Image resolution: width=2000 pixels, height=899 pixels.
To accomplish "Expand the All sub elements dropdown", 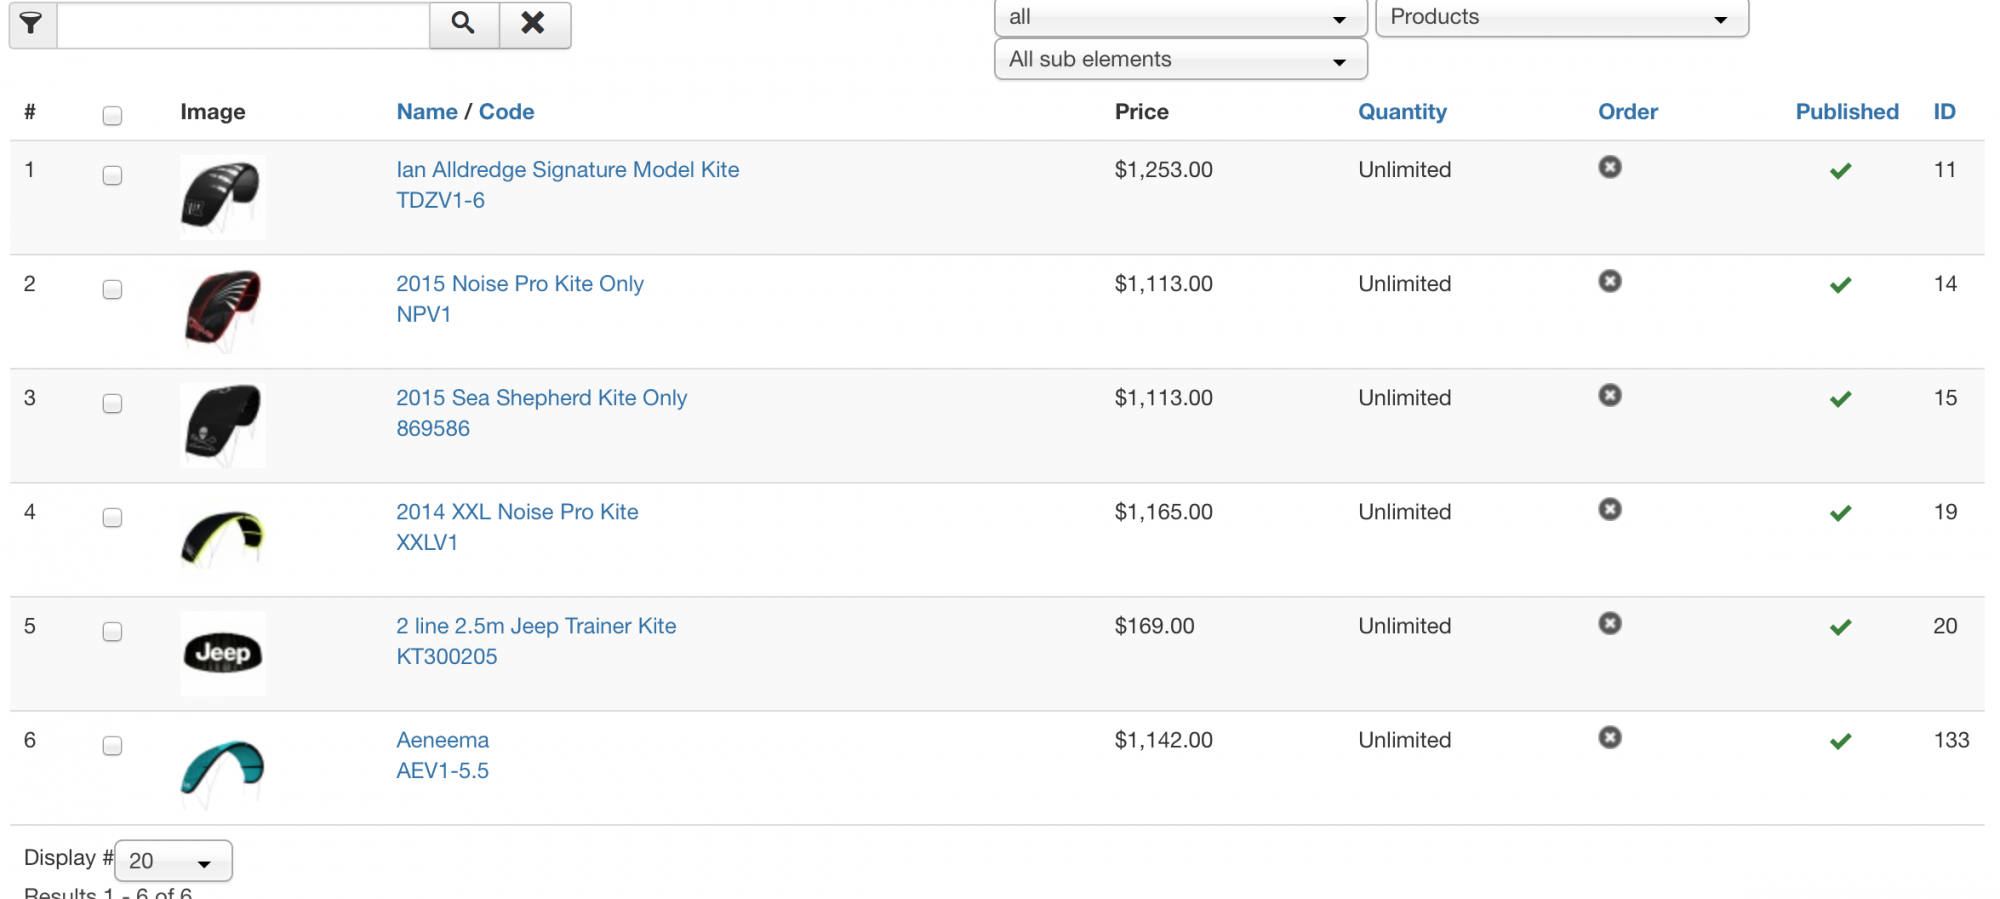I will [1180, 60].
